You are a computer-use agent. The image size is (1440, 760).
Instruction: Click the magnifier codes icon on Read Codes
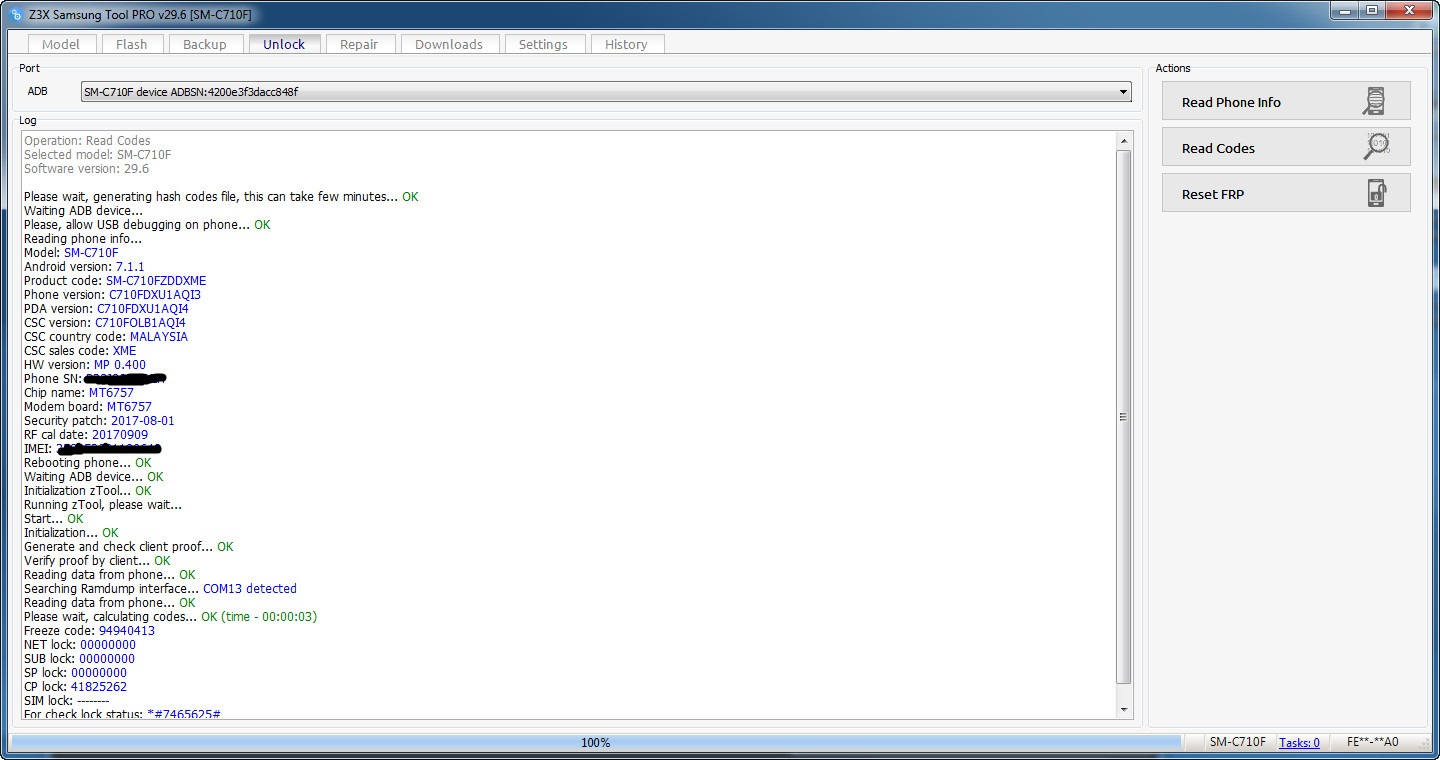[x=1377, y=147]
